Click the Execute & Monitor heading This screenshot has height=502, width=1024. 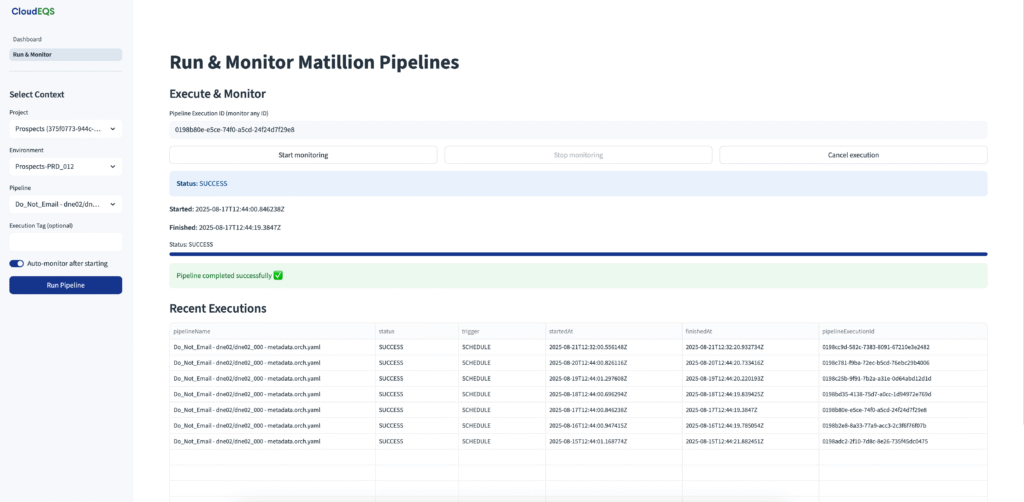tap(217, 94)
